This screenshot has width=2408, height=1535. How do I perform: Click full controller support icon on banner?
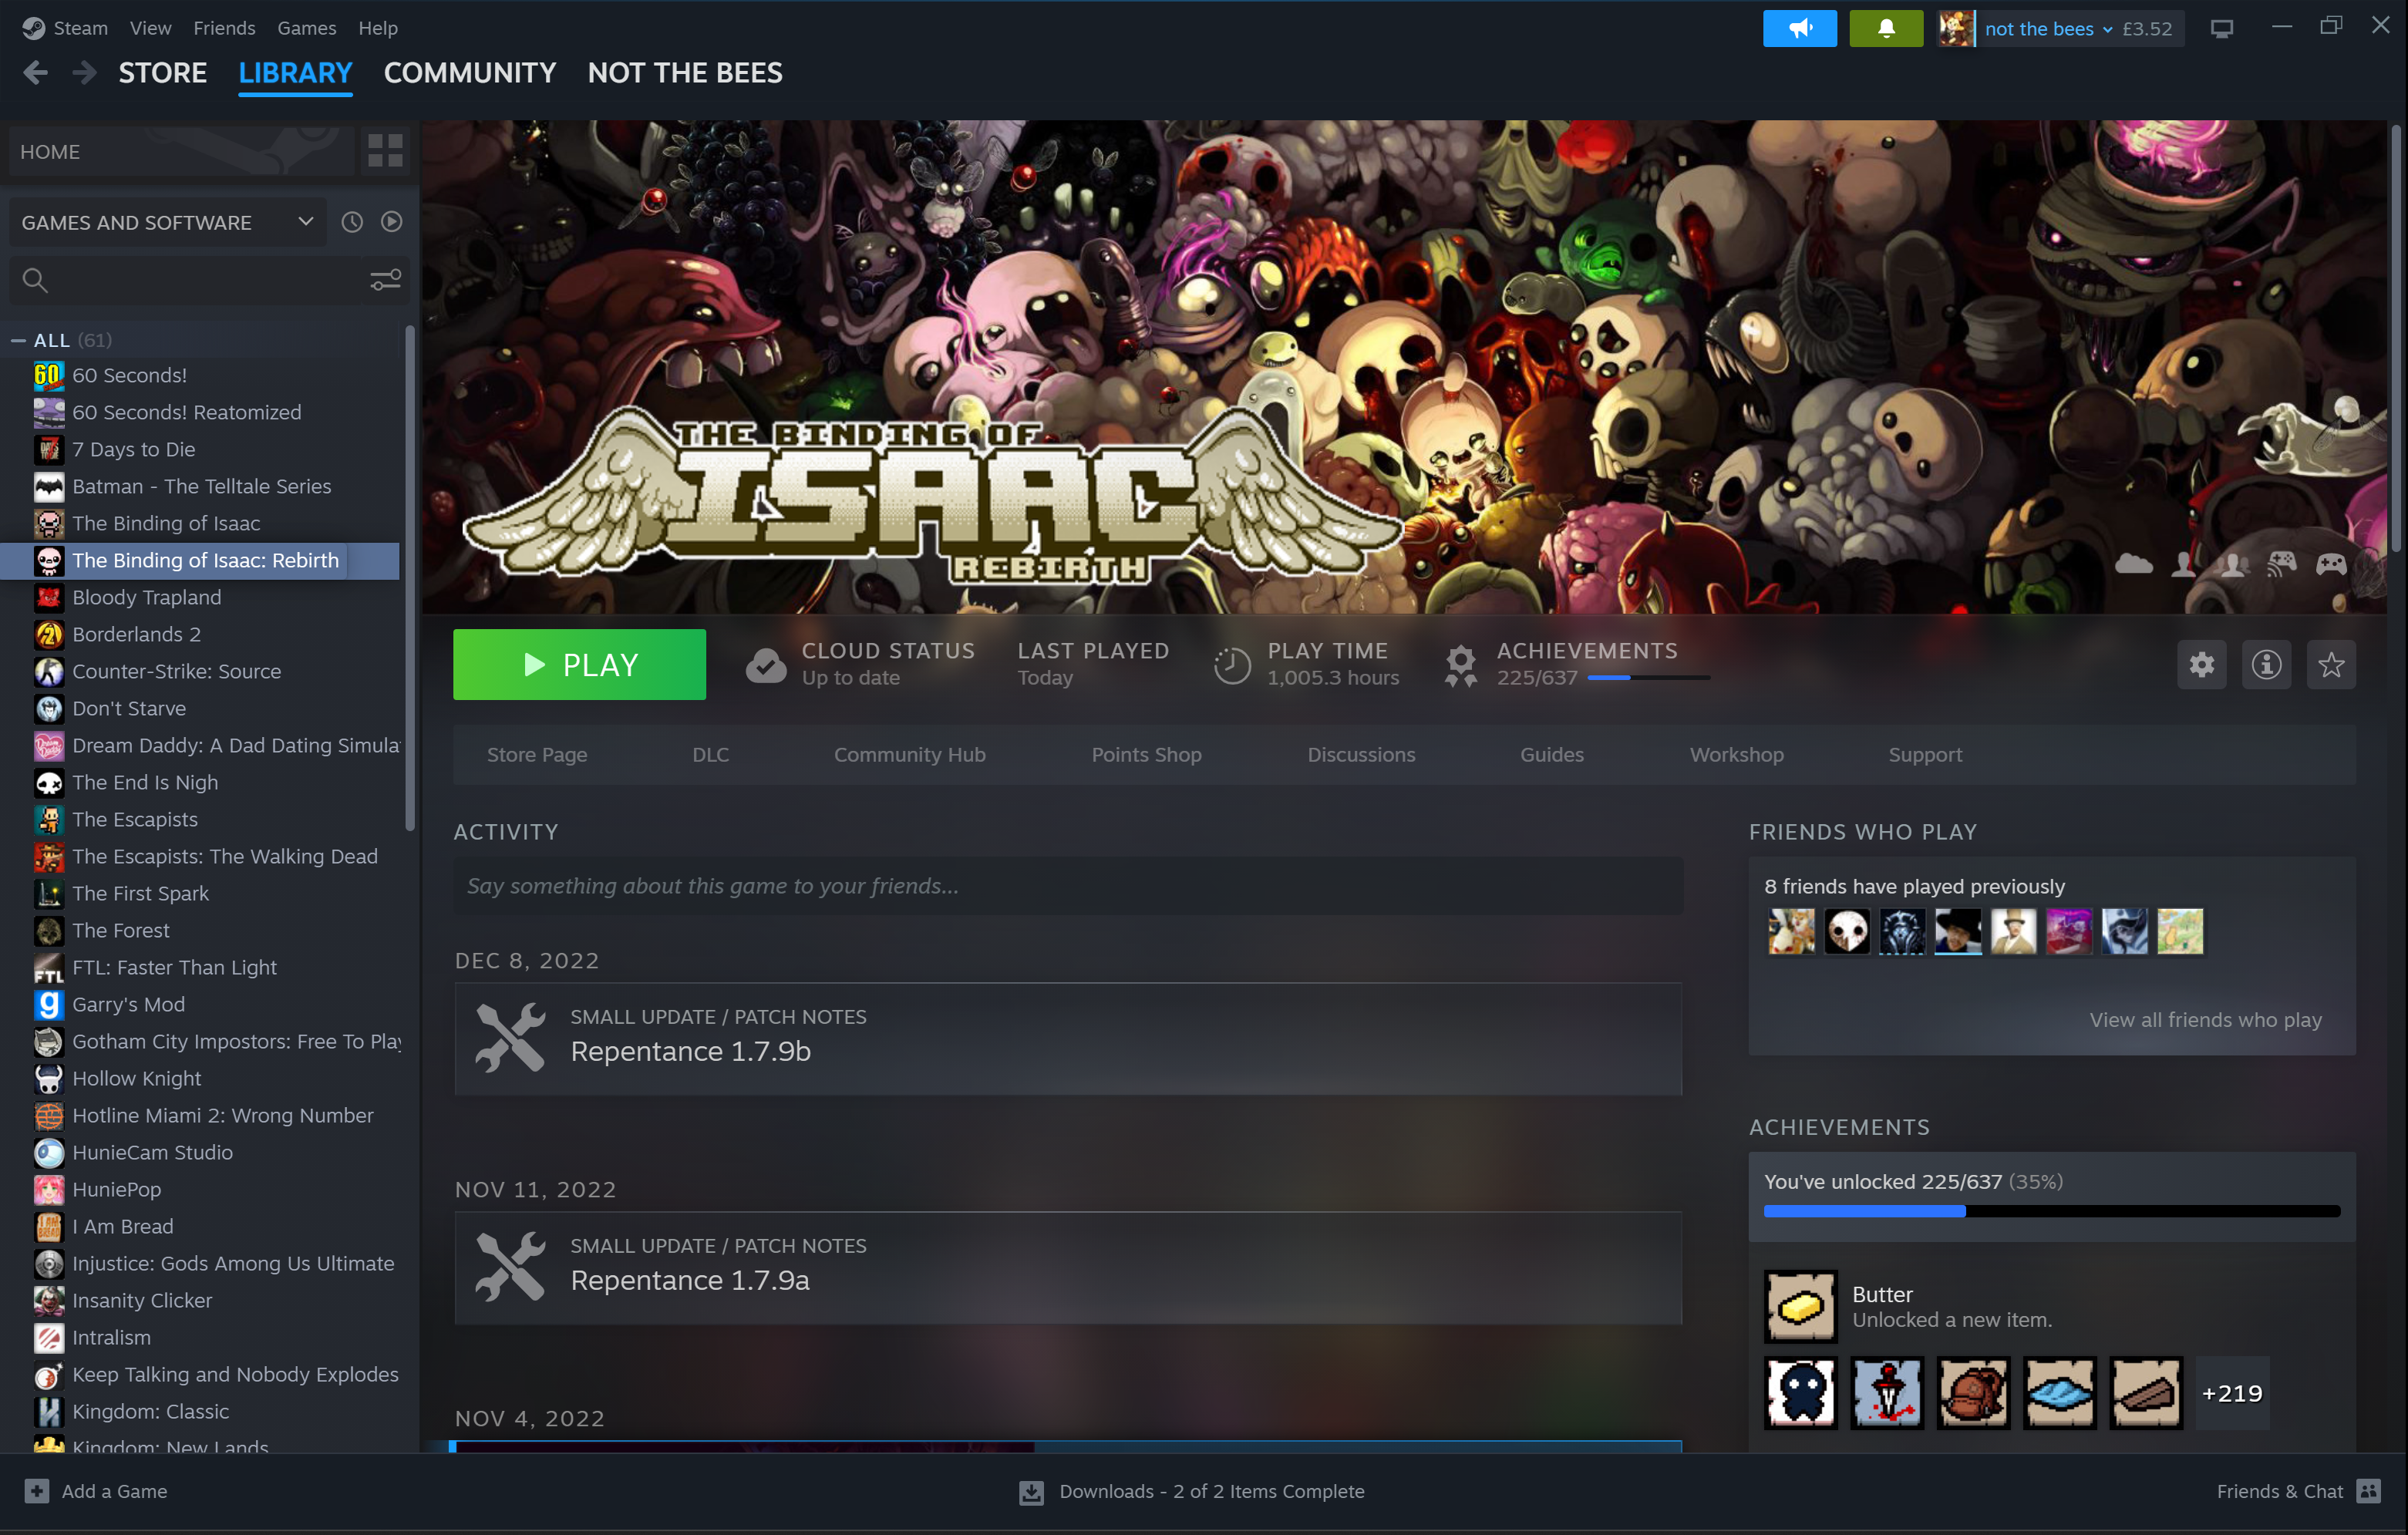2331,564
